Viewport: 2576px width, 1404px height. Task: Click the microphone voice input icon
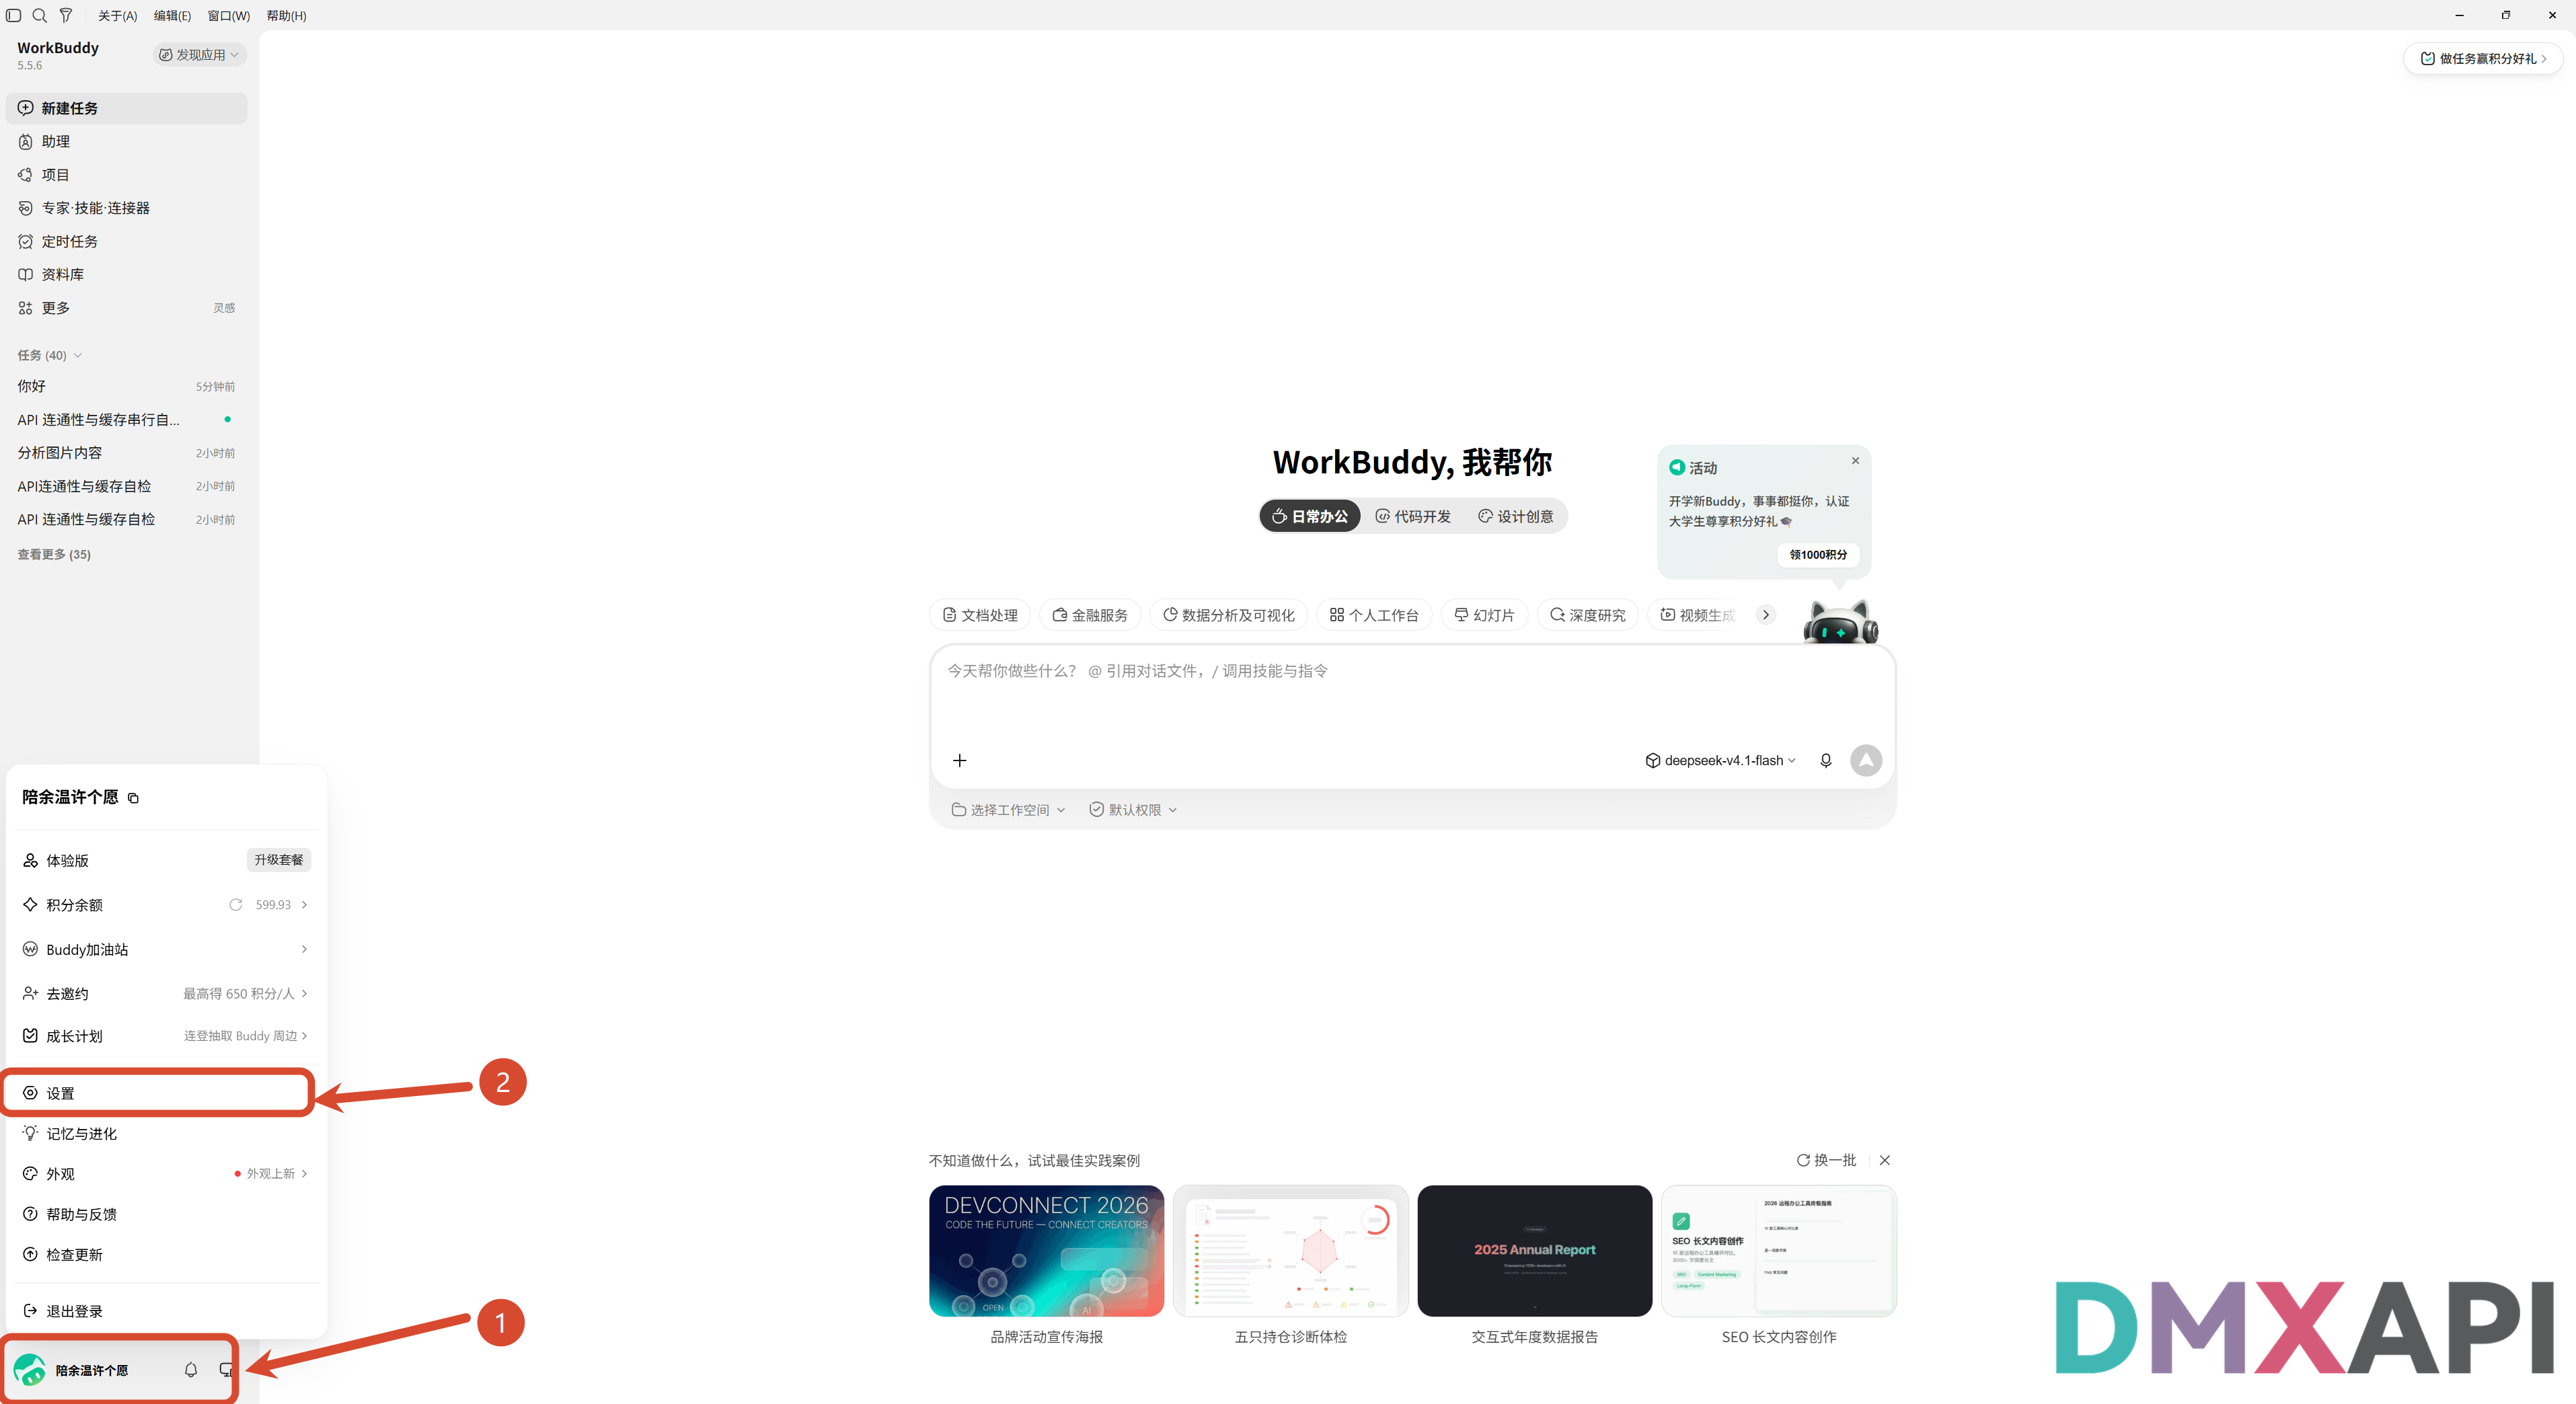(1826, 761)
